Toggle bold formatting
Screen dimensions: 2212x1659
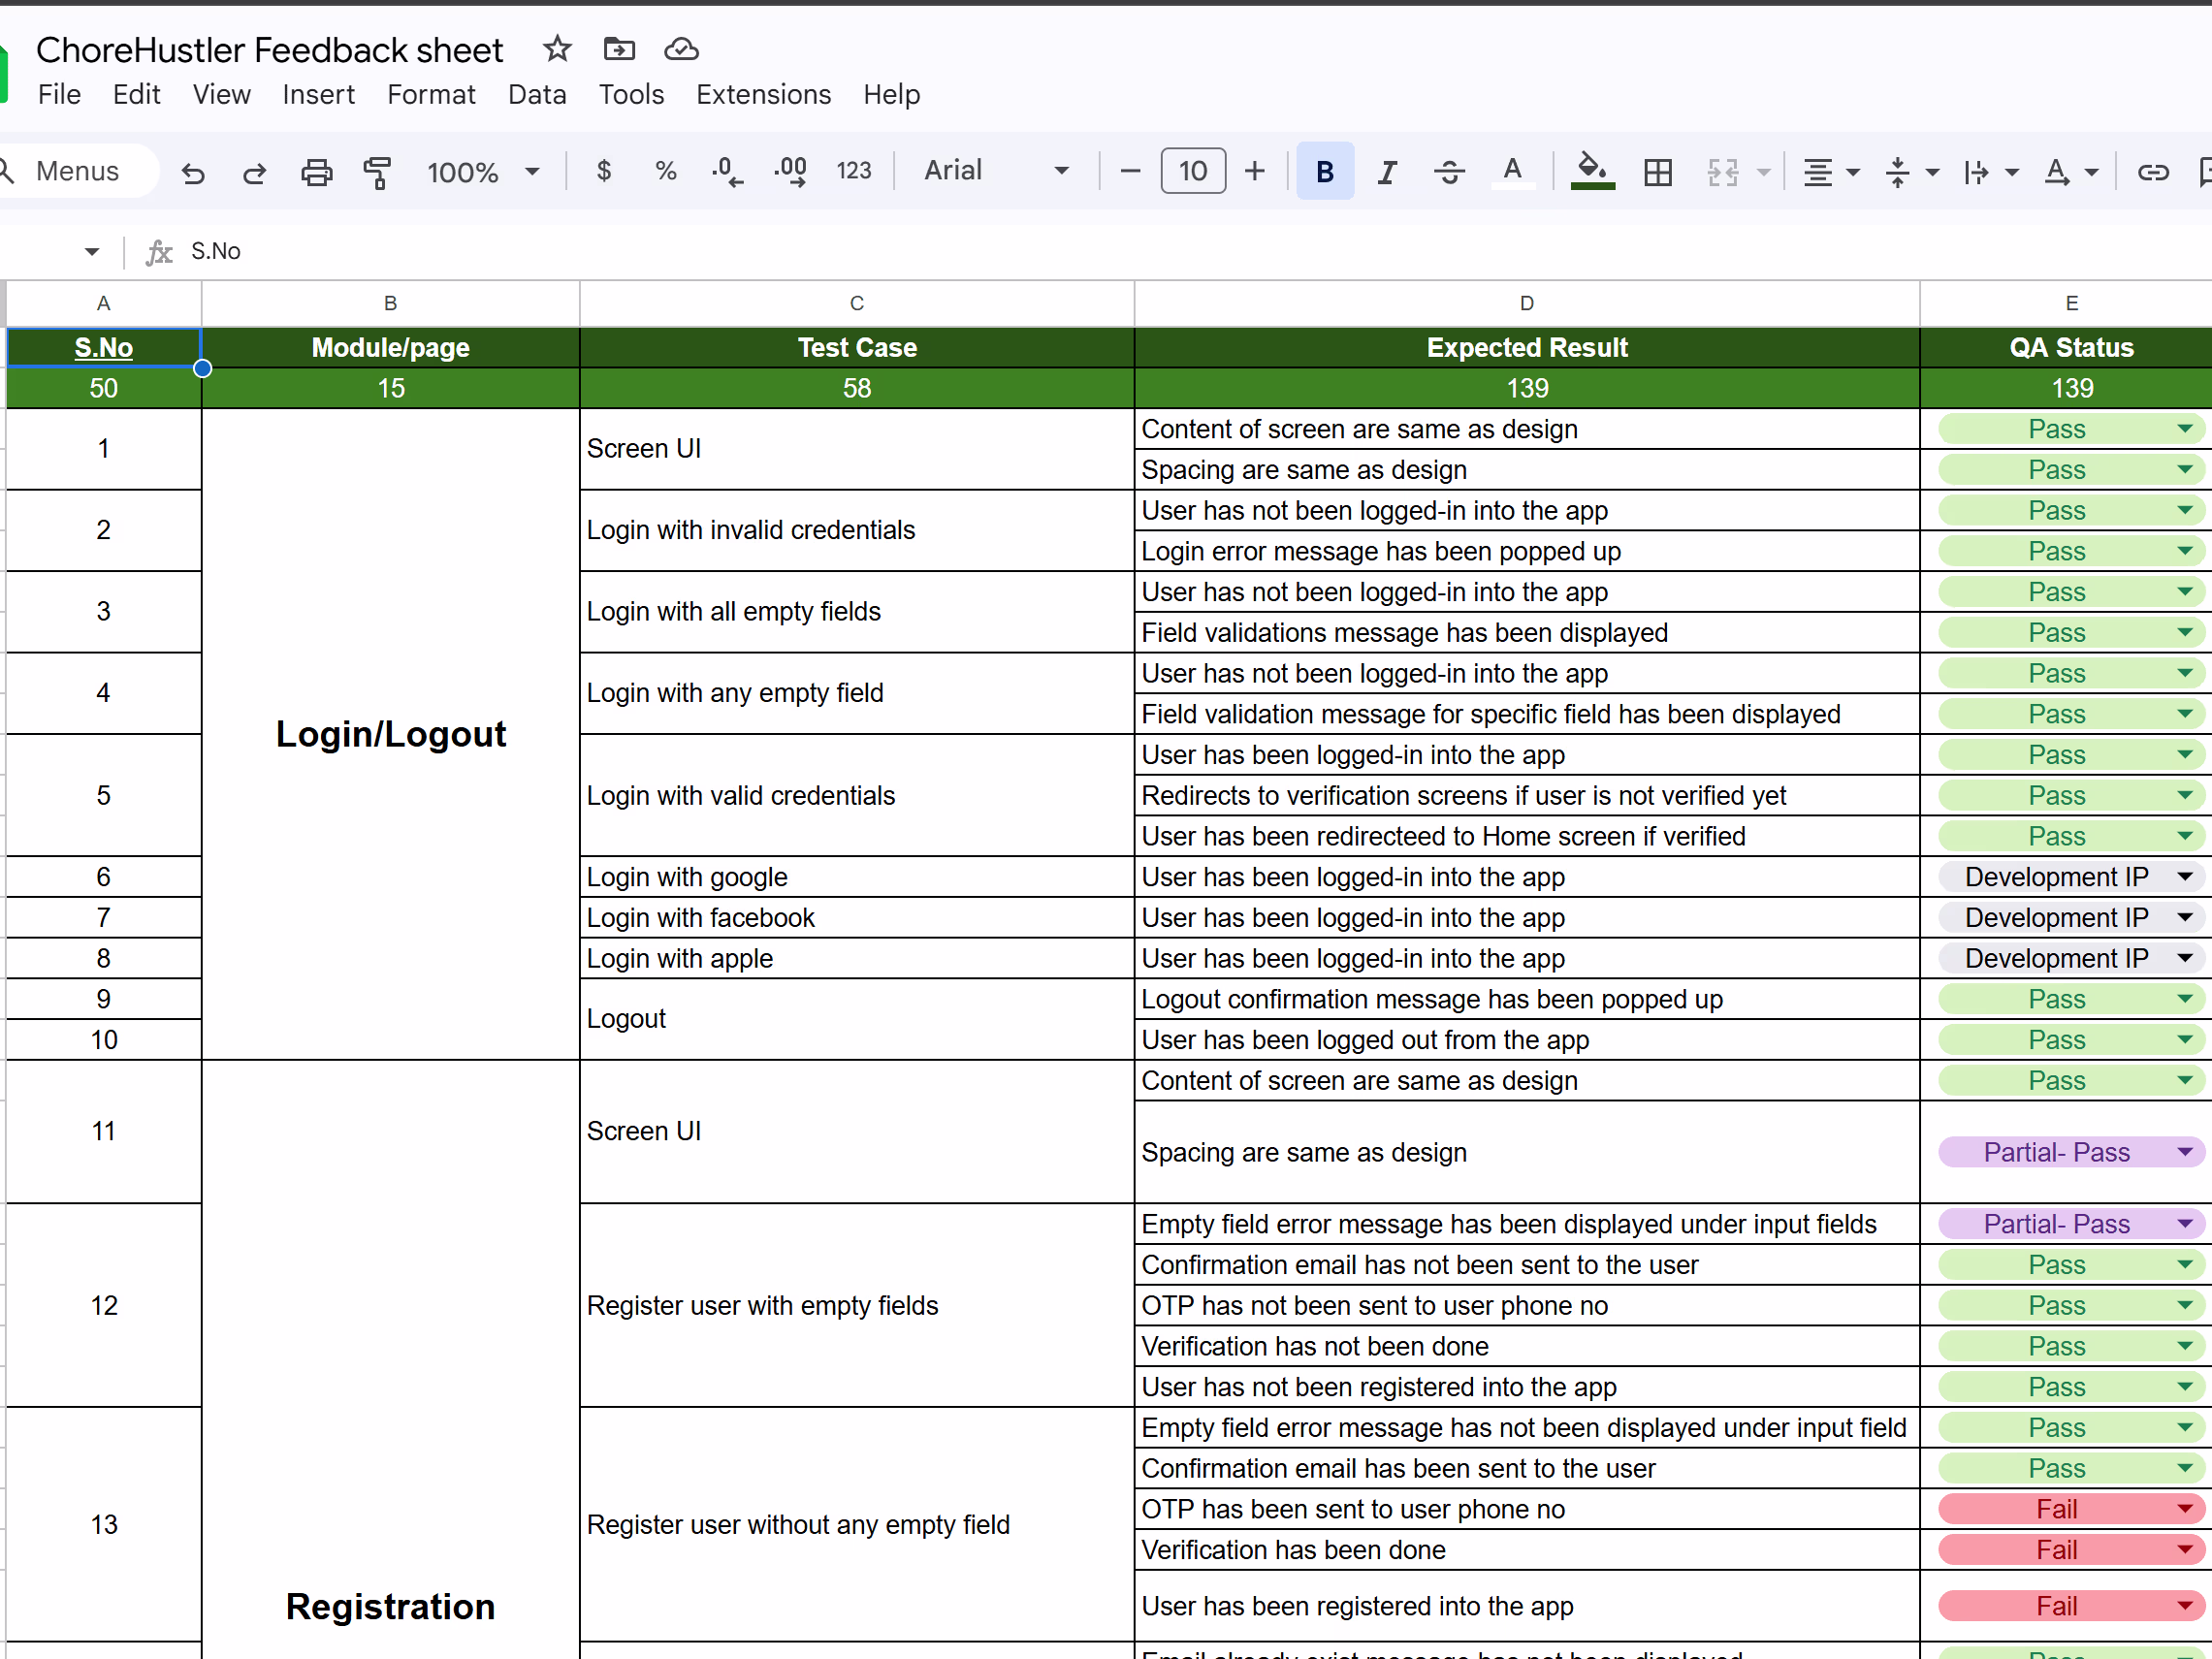click(1324, 172)
